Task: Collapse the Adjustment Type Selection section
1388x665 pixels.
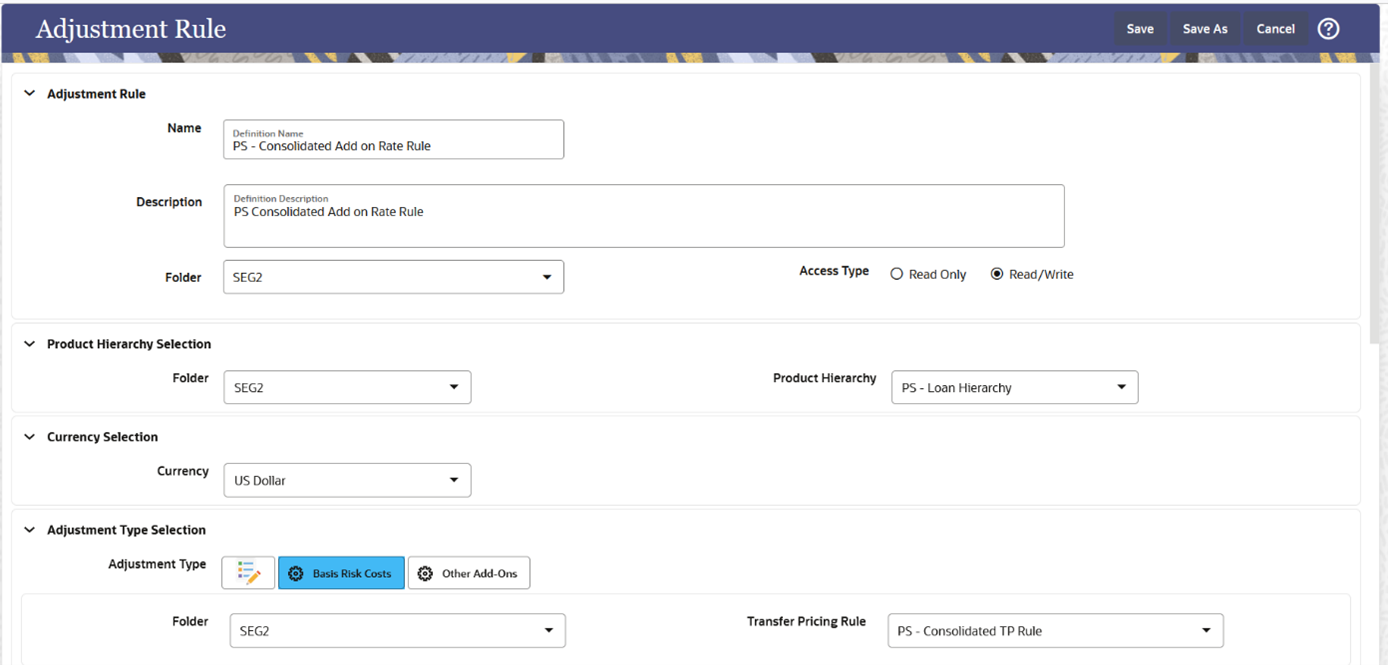Action: tap(29, 529)
